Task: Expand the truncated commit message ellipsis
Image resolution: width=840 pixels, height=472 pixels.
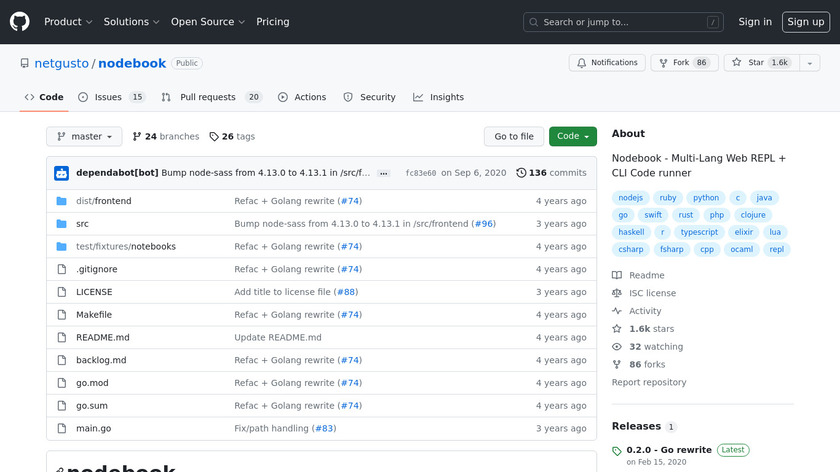Action: (x=383, y=173)
